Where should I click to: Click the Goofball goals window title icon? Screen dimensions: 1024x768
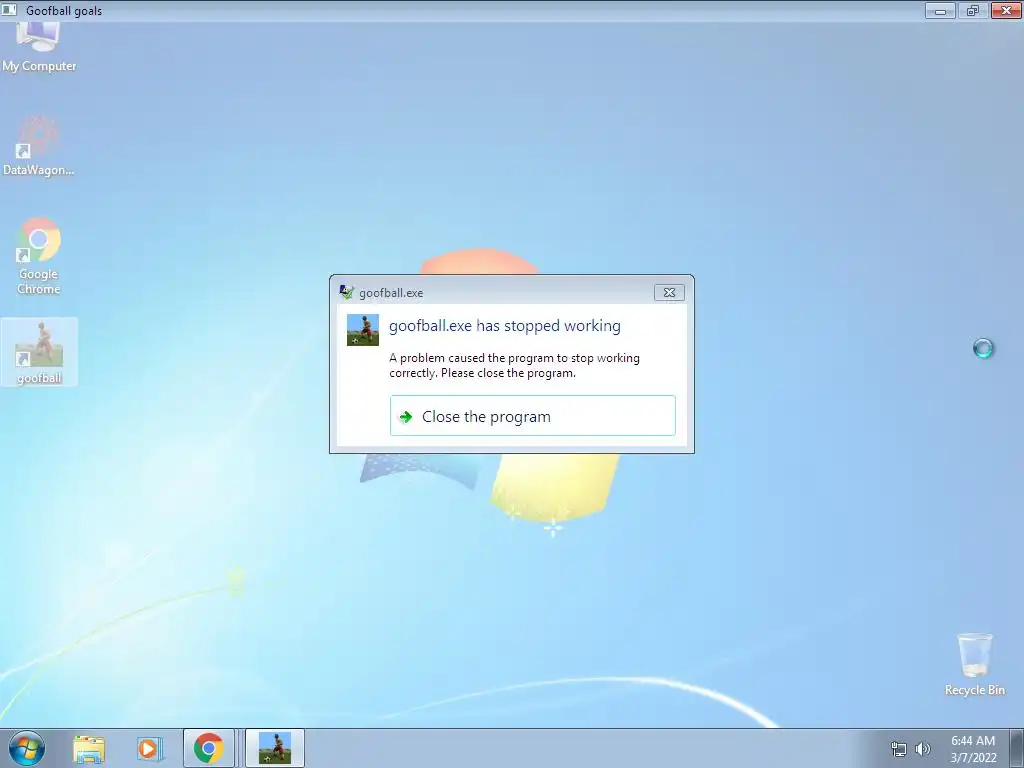click(x=9, y=10)
